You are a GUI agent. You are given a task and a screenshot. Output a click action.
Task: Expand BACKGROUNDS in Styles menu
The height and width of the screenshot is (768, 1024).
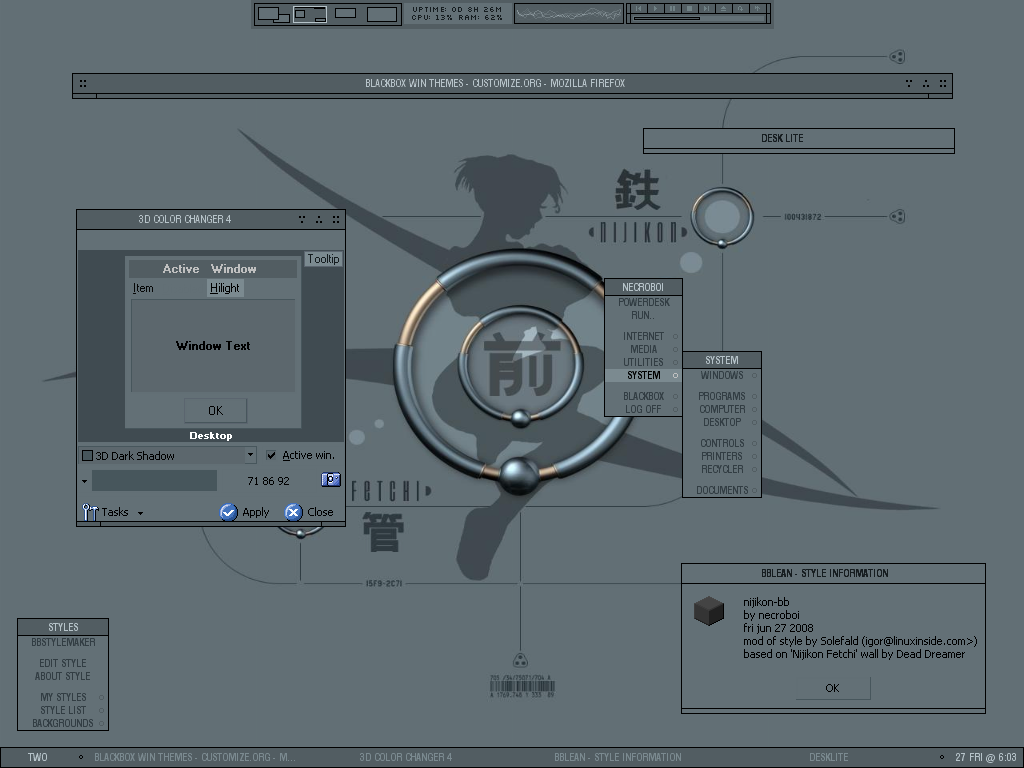(x=63, y=724)
